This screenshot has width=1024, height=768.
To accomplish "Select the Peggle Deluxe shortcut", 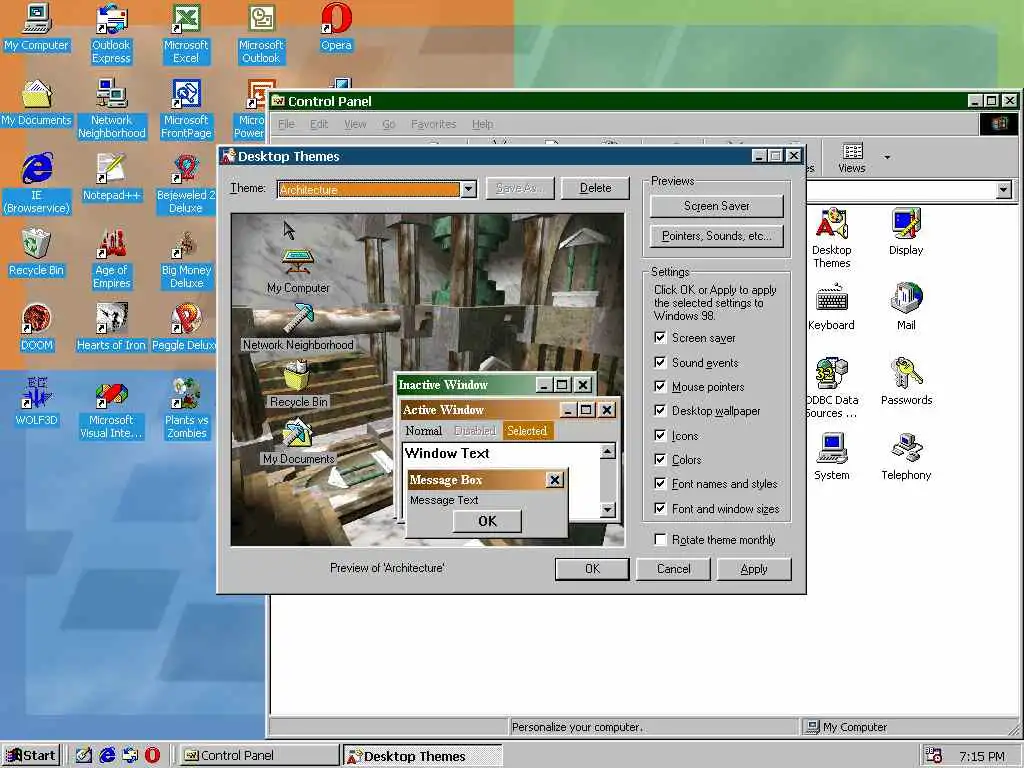I will click(x=185, y=328).
